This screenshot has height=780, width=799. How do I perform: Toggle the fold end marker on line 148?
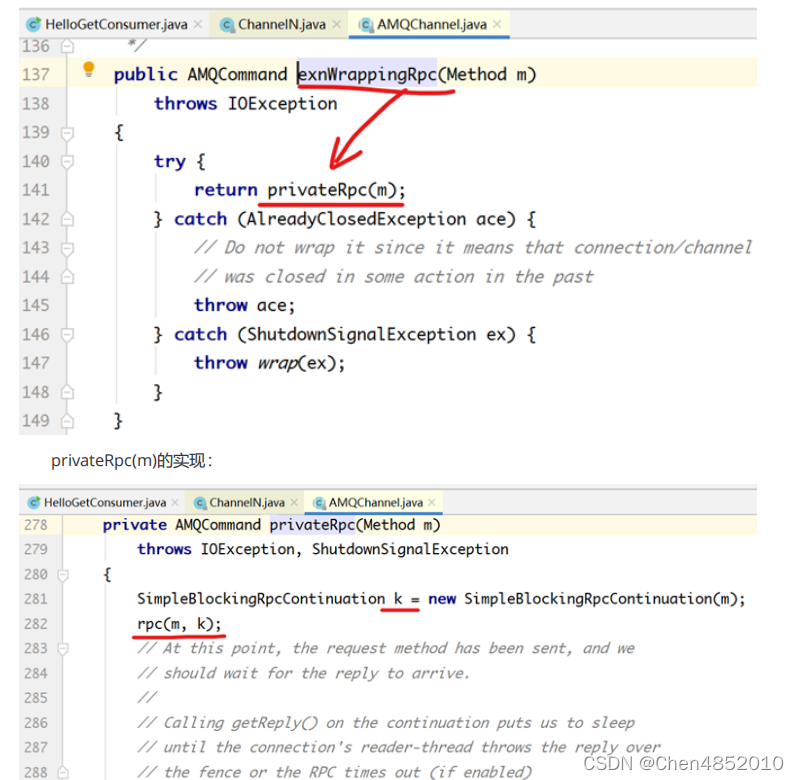(67, 392)
